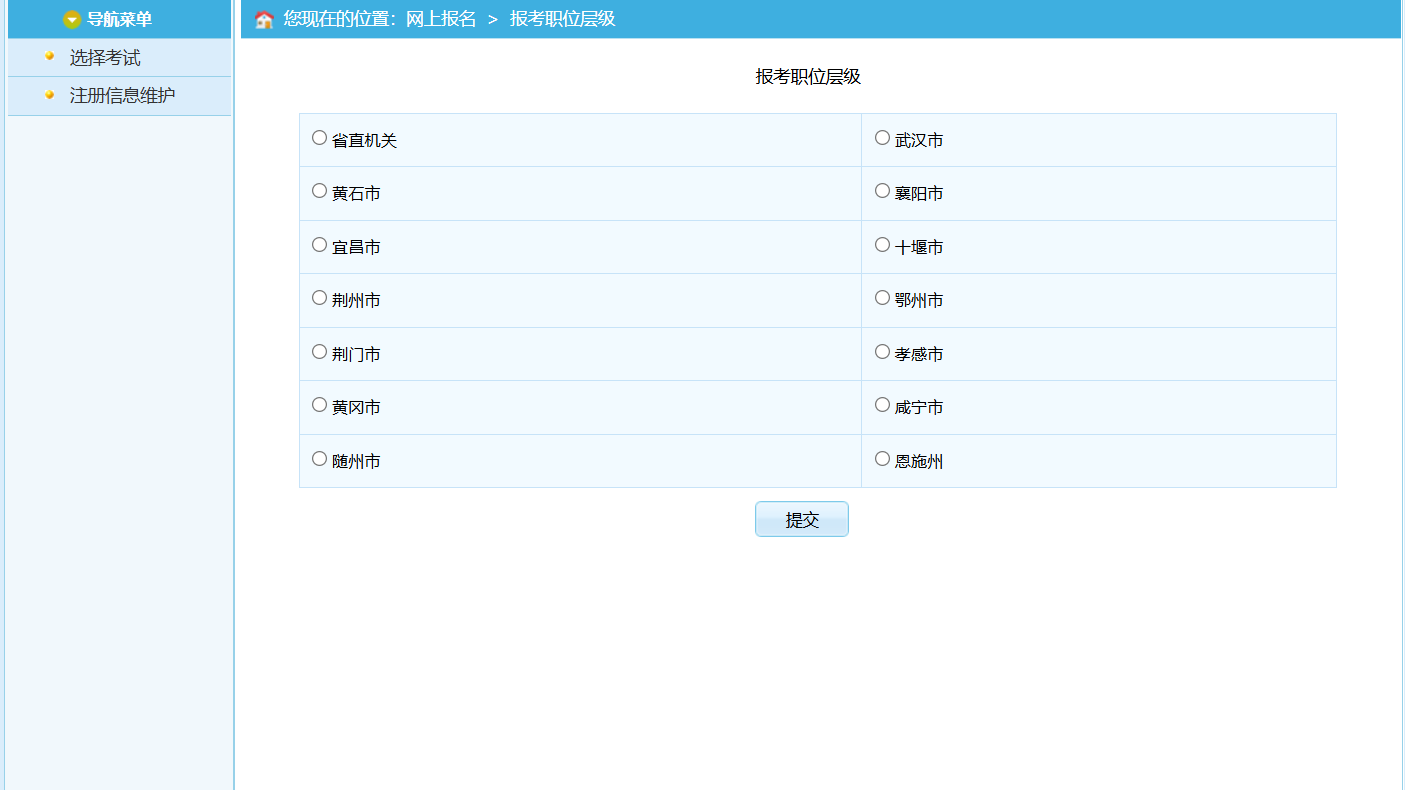Select 鄂州市 as position level
The width and height of the screenshot is (1405, 790).
click(x=882, y=298)
